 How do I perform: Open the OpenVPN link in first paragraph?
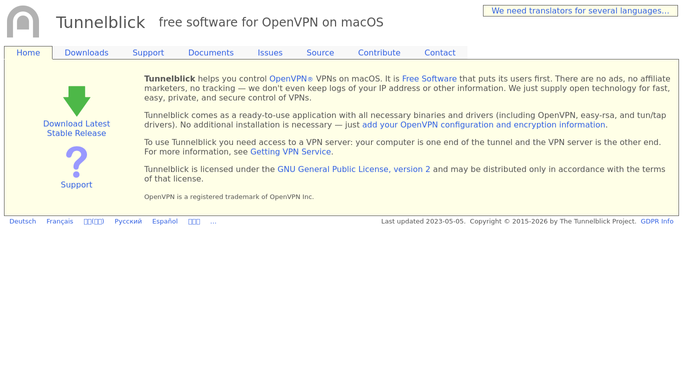(291, 79)
